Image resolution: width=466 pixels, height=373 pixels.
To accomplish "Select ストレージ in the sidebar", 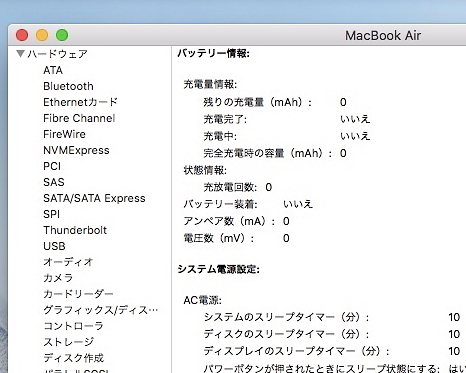I will point(69,342).
